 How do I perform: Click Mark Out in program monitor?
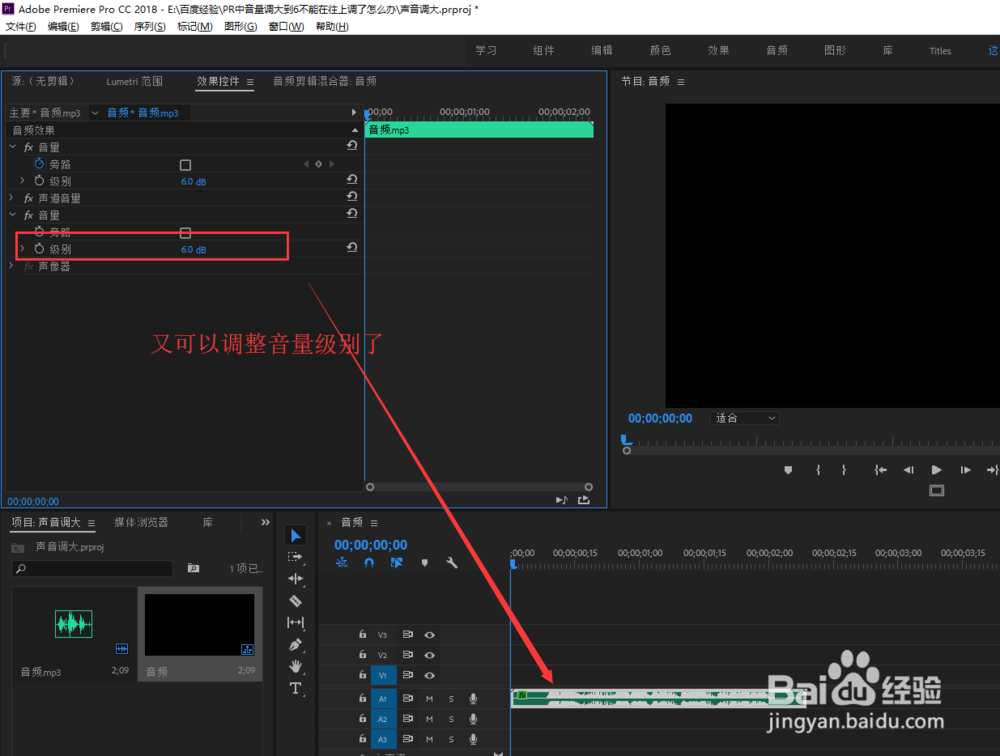click(x=844, y=470)
